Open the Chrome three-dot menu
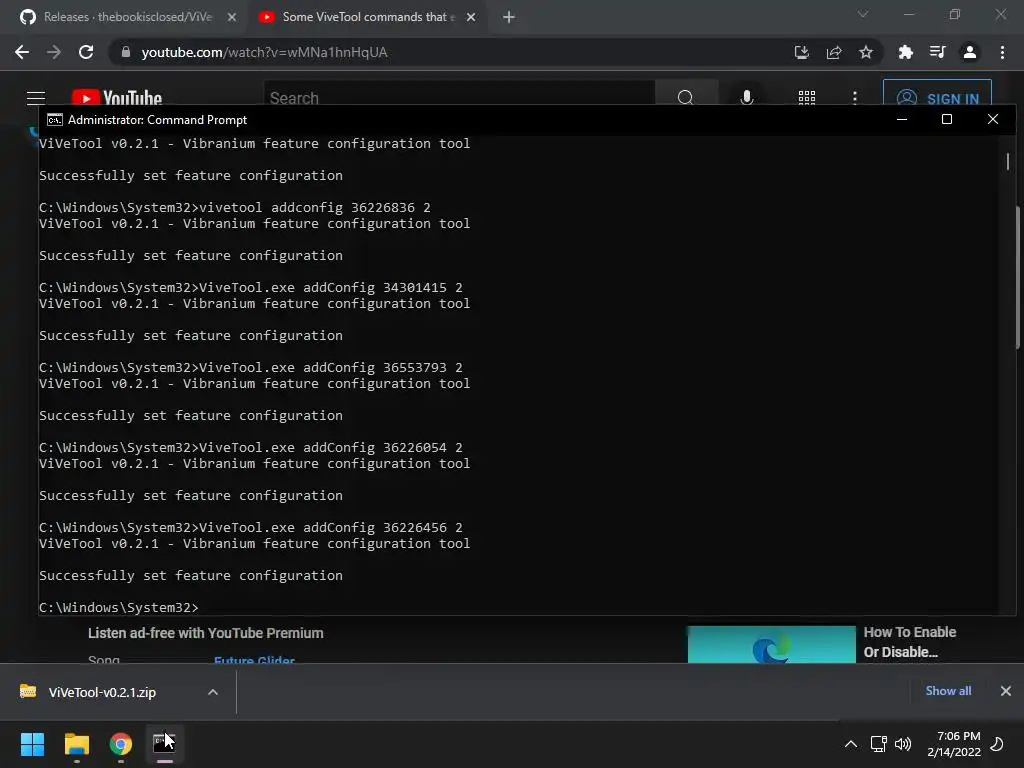The width and height of the screenshot is (1024, 768). (x=1002, y=52)
